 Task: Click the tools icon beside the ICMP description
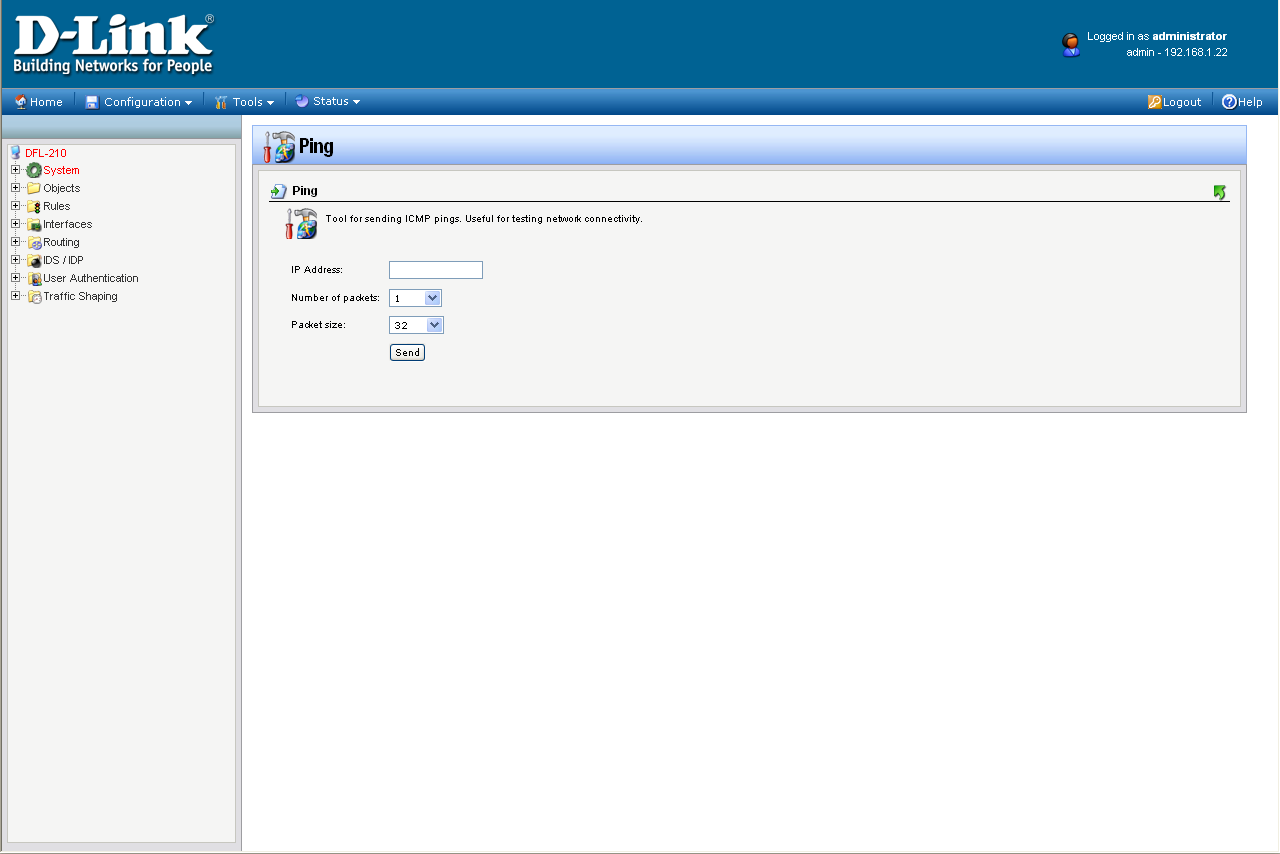click(301, 224)
